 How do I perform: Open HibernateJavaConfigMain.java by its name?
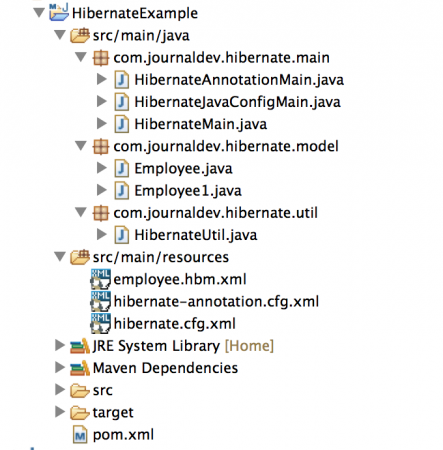point(237,102)
